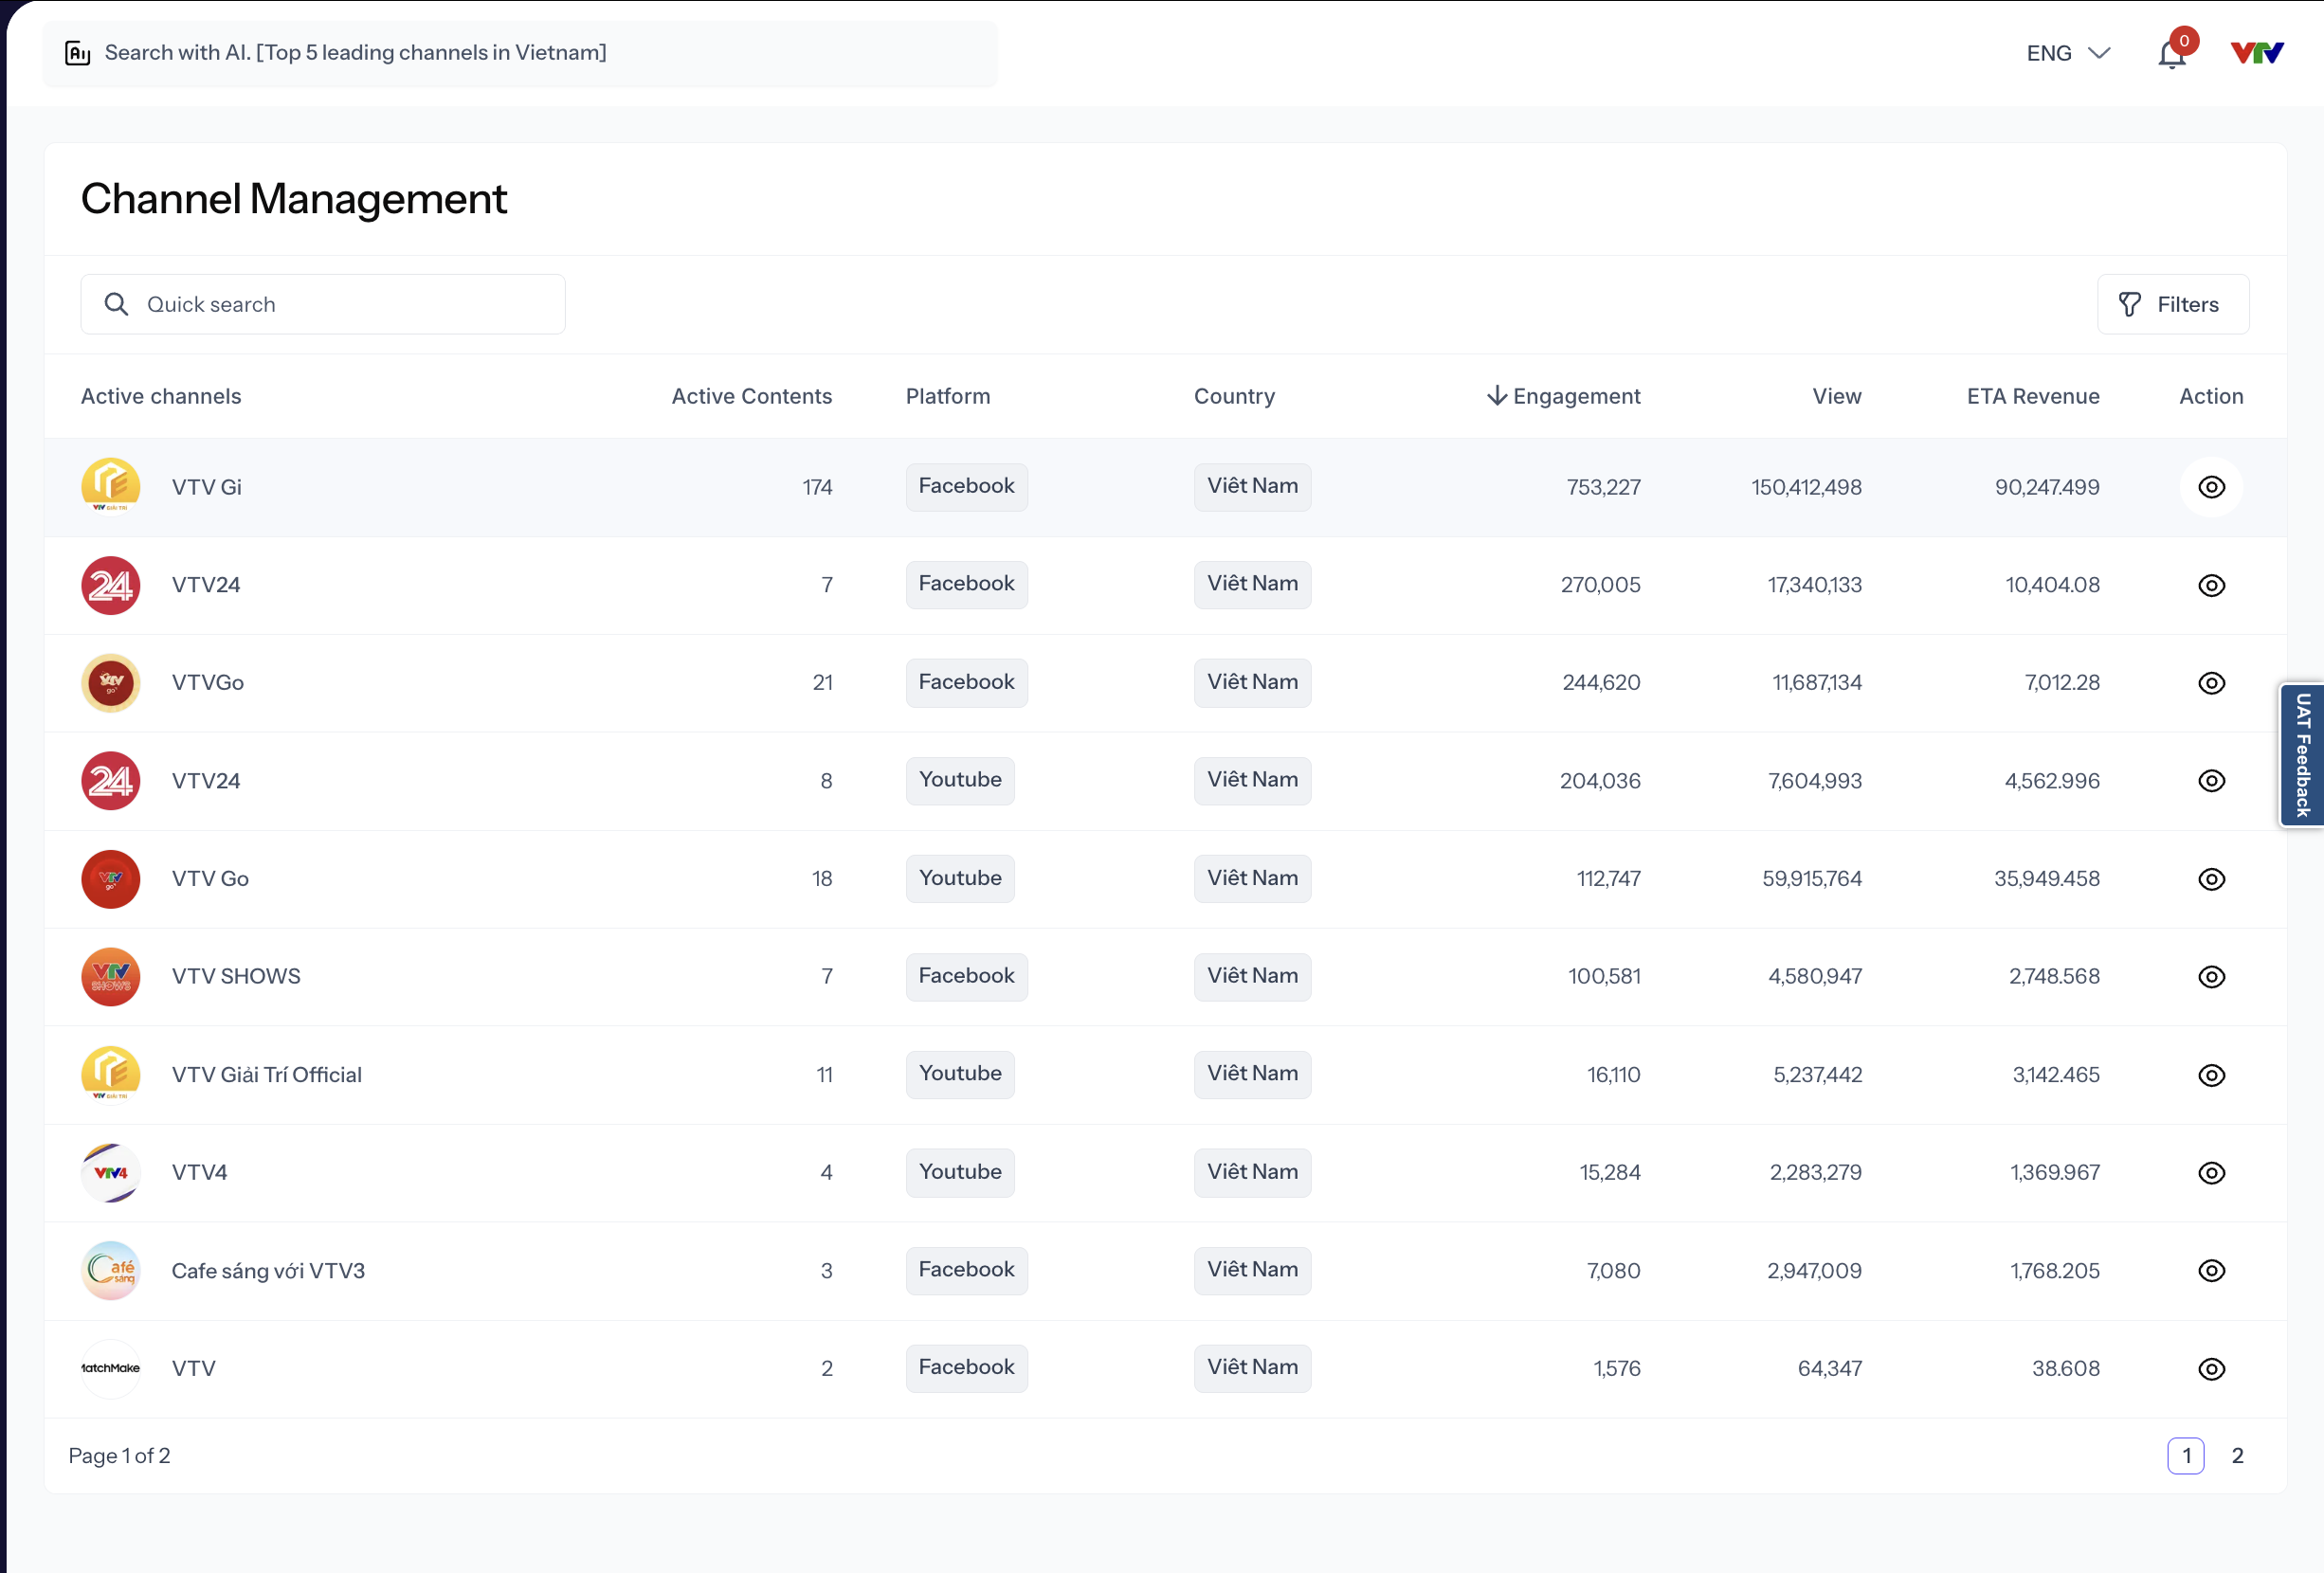2324x1573 pixels.
Task: Click revenue value 38.608
Action: [2065, 1368]
